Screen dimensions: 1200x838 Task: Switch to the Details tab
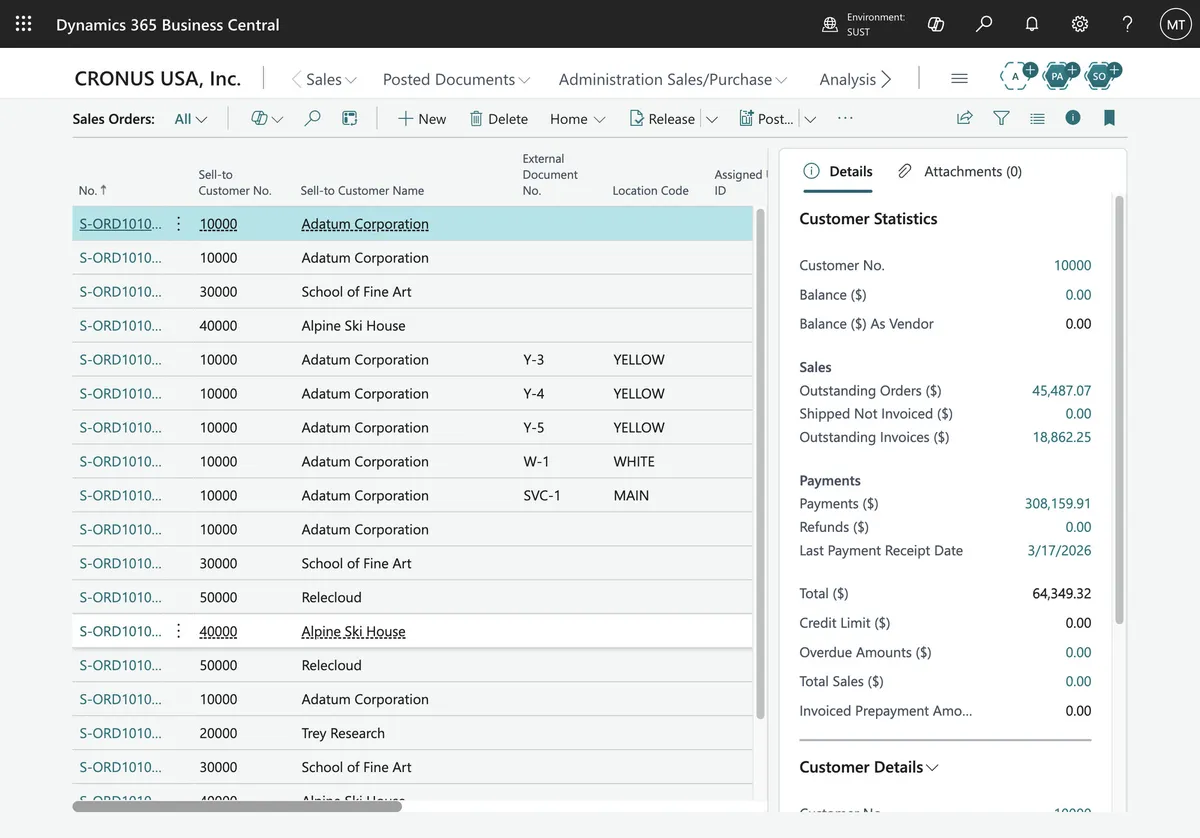839,171
